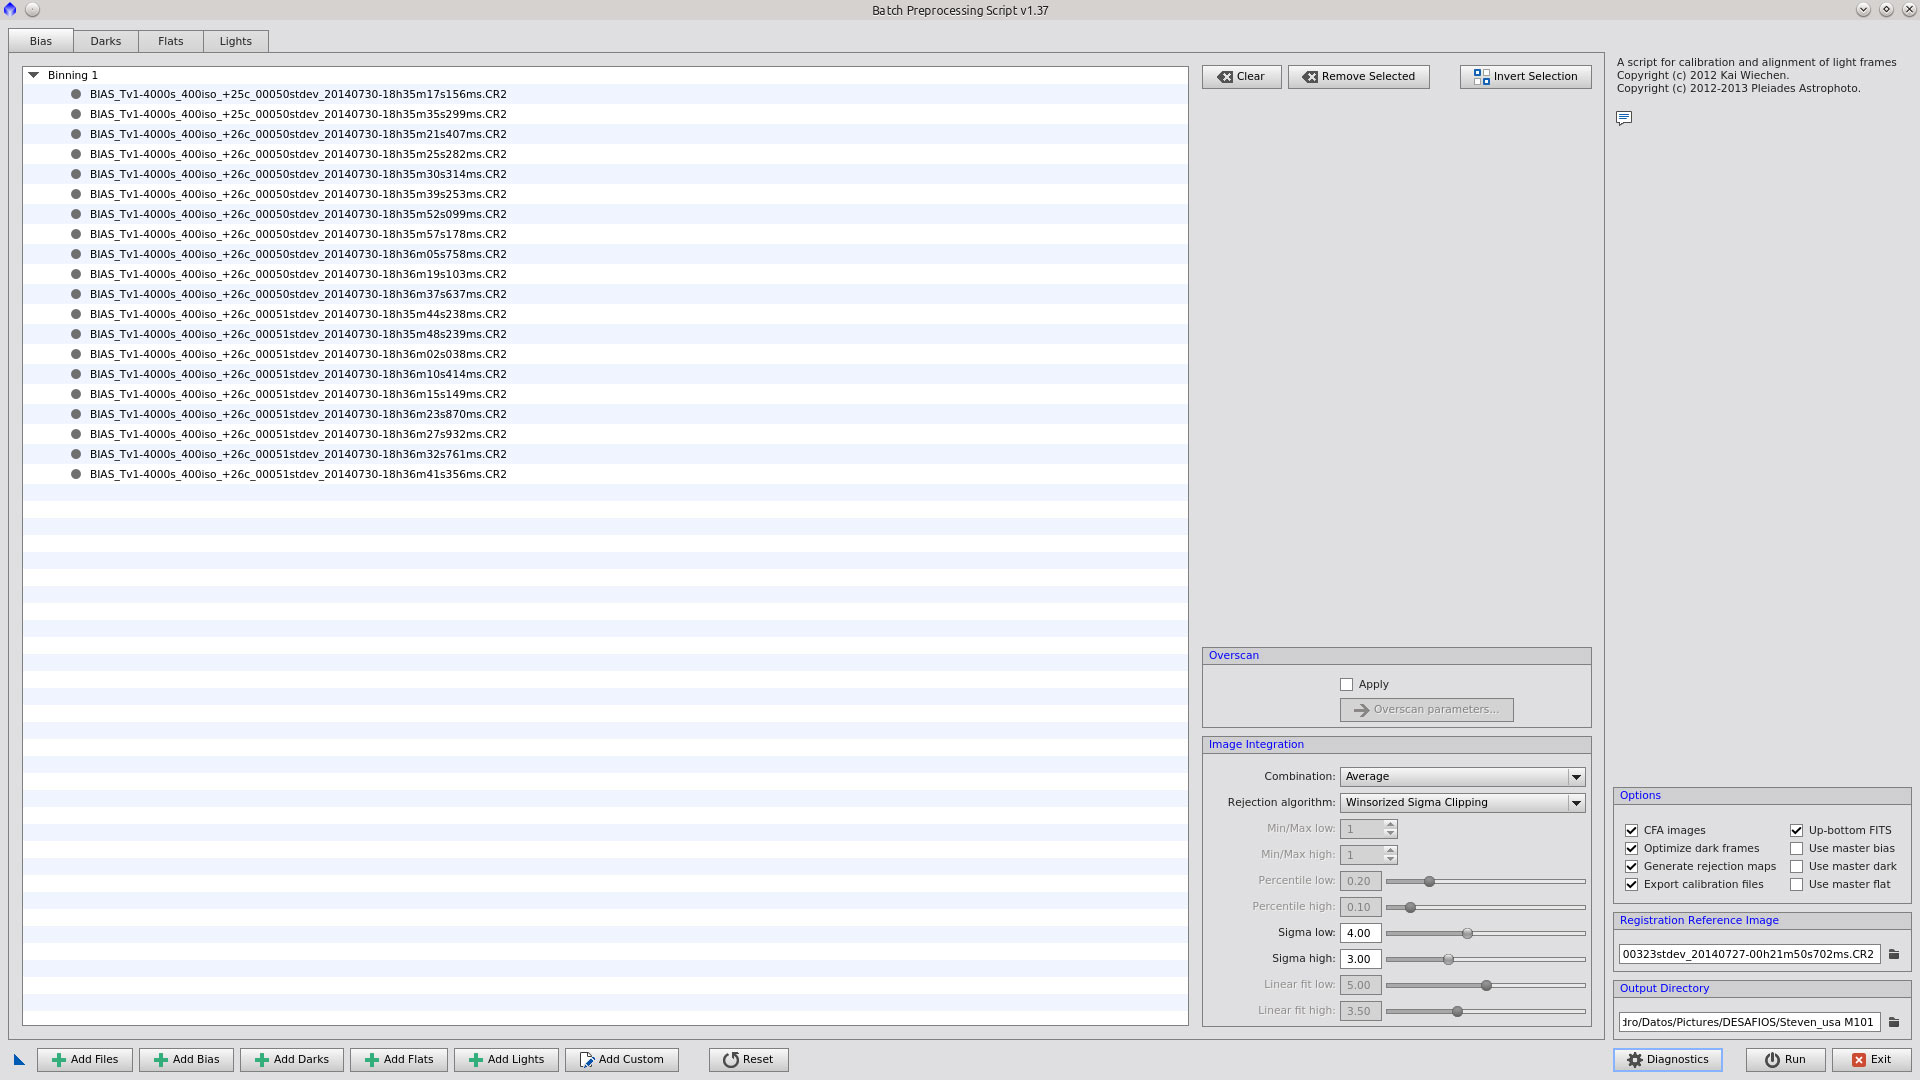Click the Sigma low slider handle
Image resolution: width=1920 pixels, height=1080 pixels.
tap(1467, 933)
